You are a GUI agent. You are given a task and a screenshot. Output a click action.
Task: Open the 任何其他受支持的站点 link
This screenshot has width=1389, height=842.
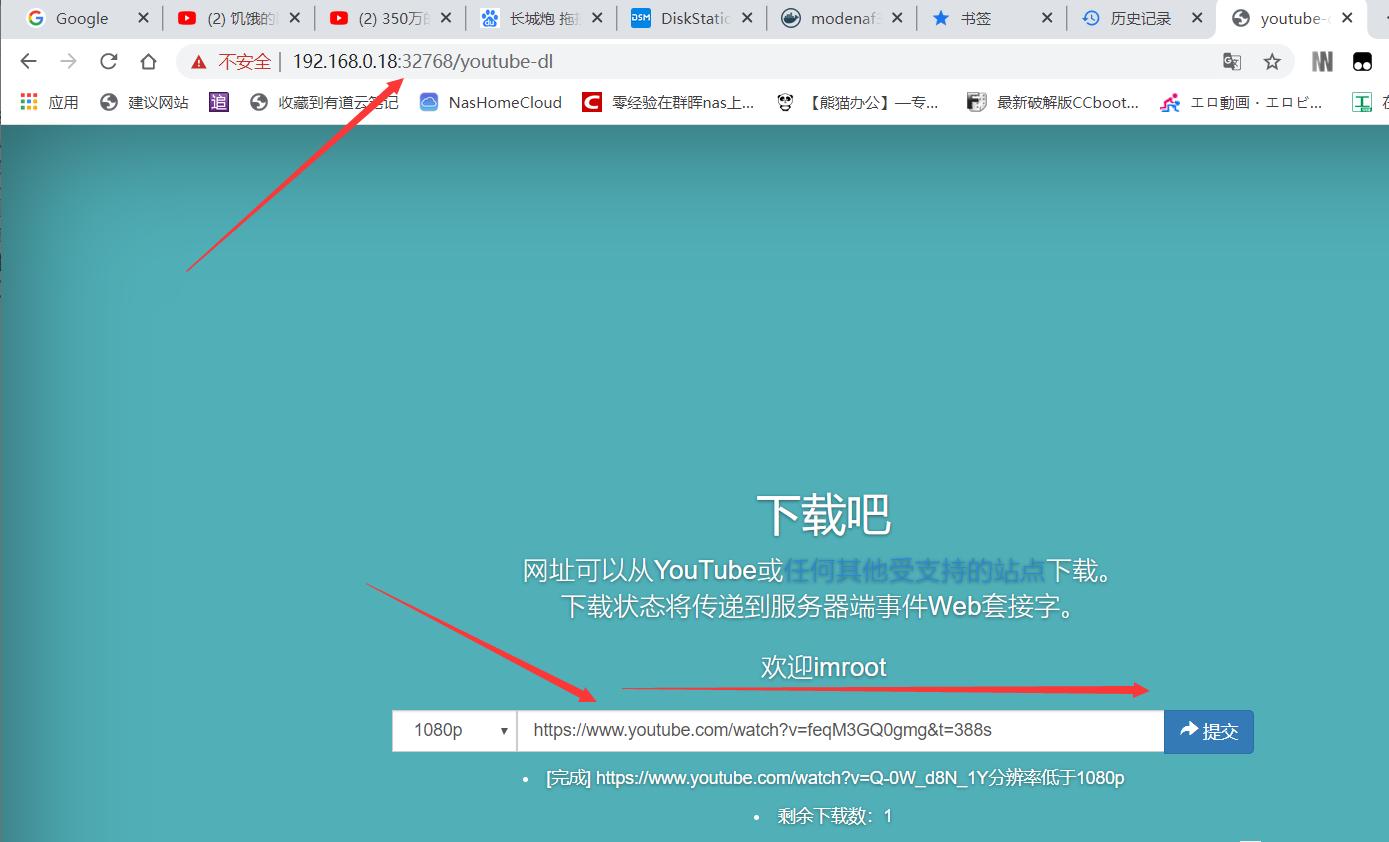(x=916, y=570)
